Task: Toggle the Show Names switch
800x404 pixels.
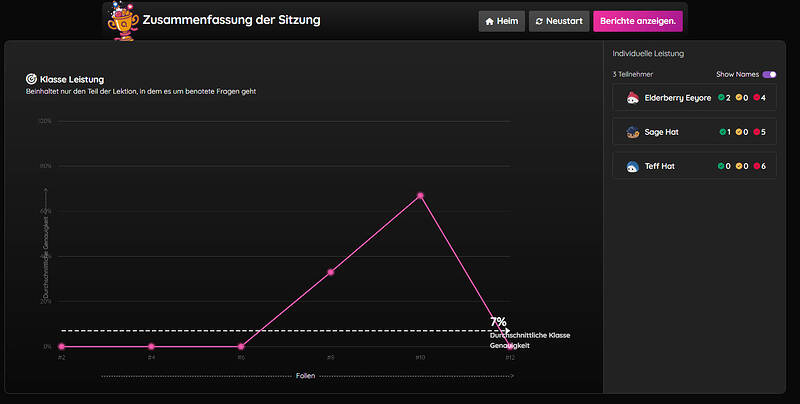Action: tap(769, 75)
